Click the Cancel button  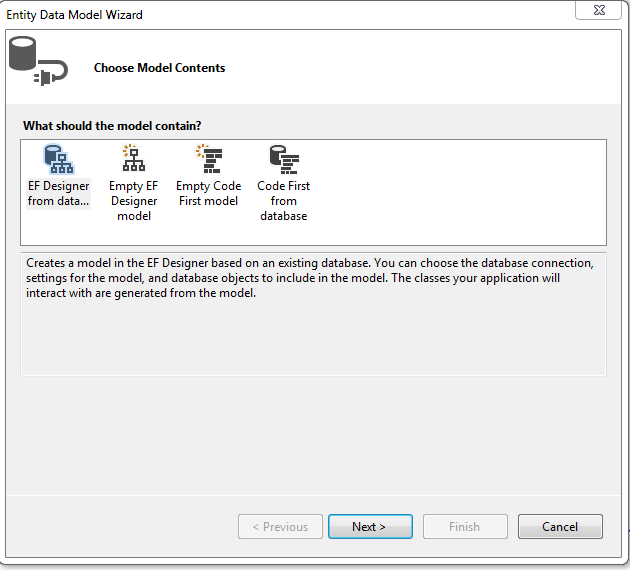coord(560,526)
